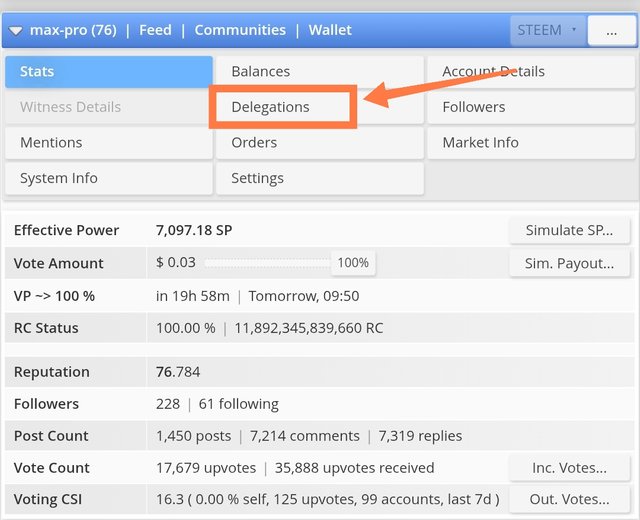
Task: Click the '17,679 upvotes' count
Action: pyautogui.click(x=206, y=468)
